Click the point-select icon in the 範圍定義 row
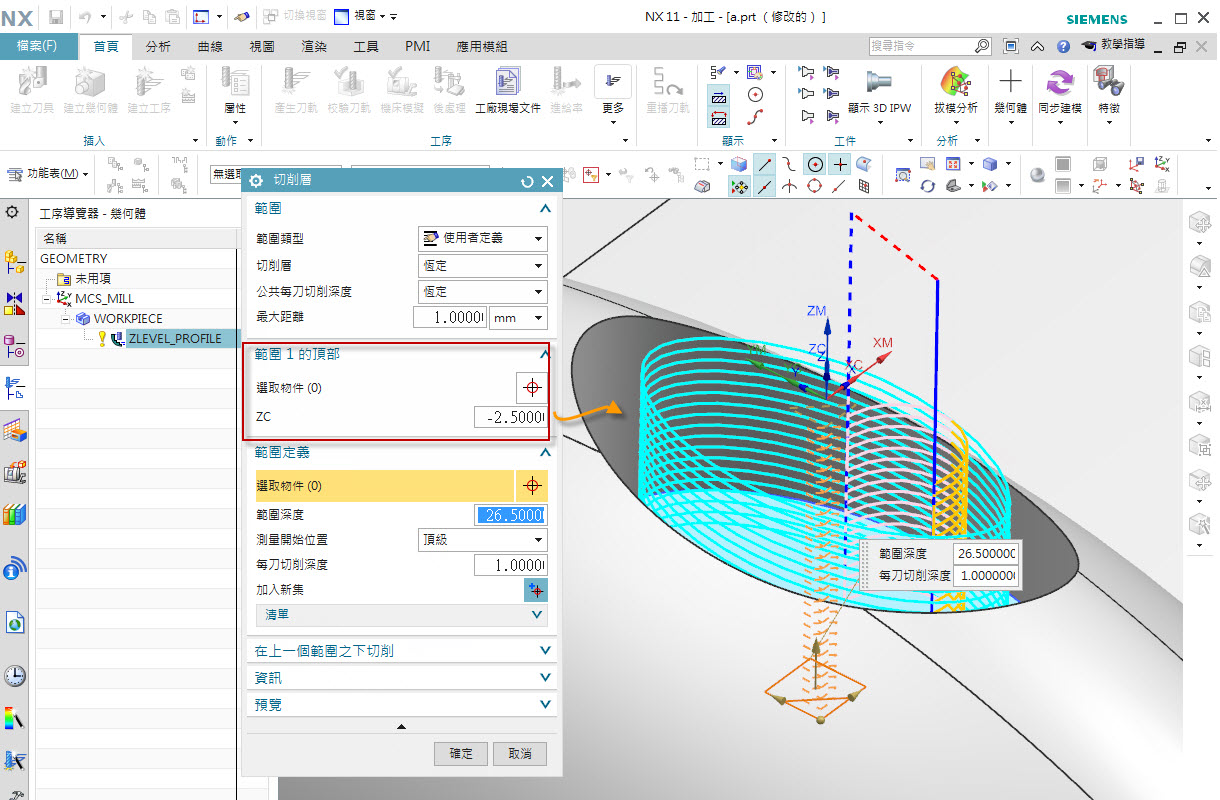 tap(532, 486)
